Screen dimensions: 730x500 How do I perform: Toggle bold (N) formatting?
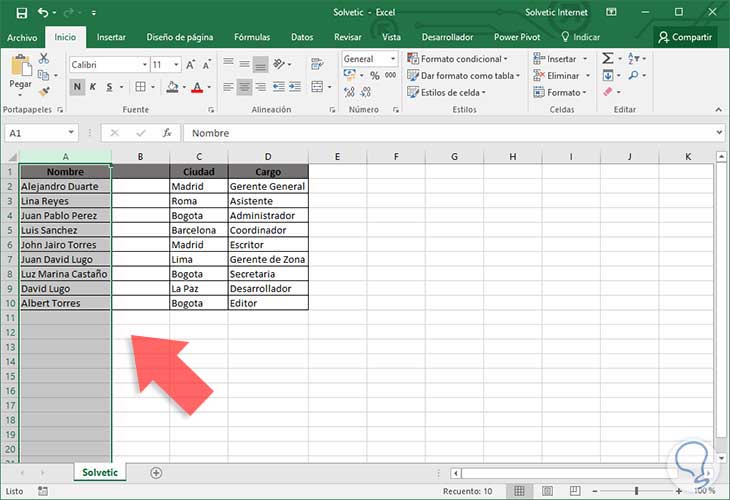tap(77, 87)
